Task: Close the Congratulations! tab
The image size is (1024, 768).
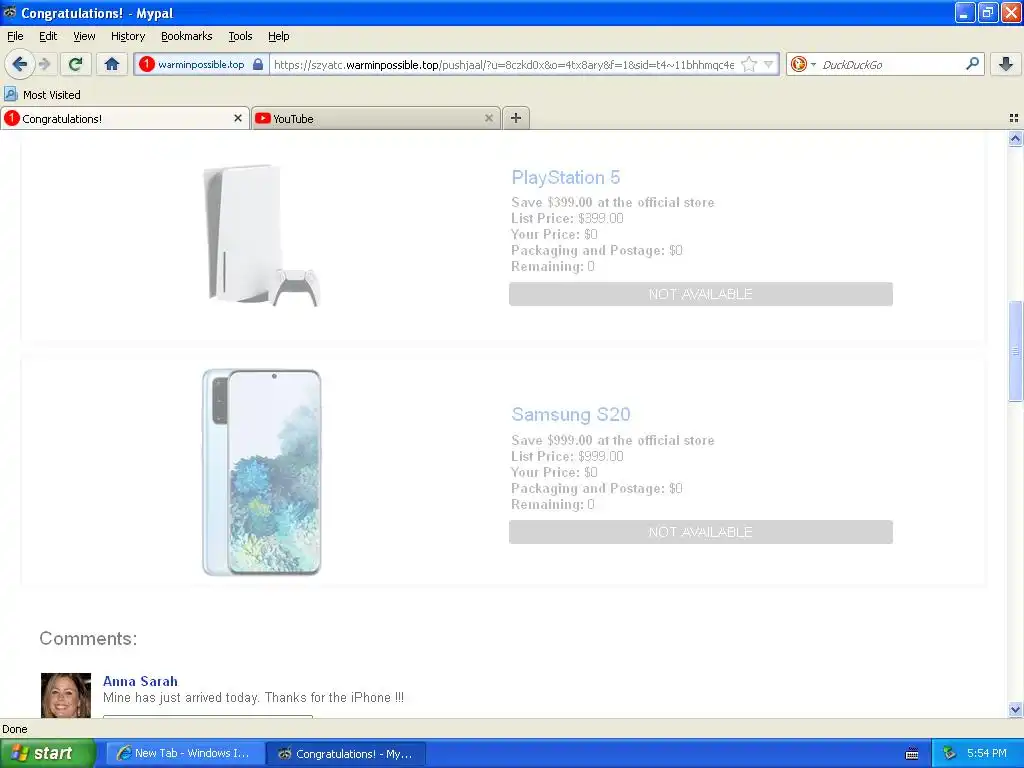Action: (238, 118)
